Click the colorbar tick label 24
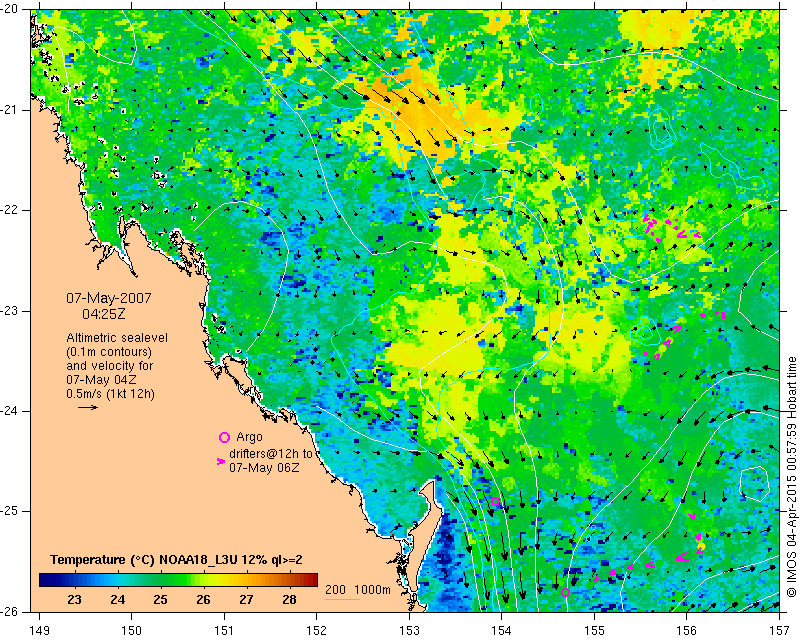The height and width of the screenshot is (640, 800). coord(117,599)
